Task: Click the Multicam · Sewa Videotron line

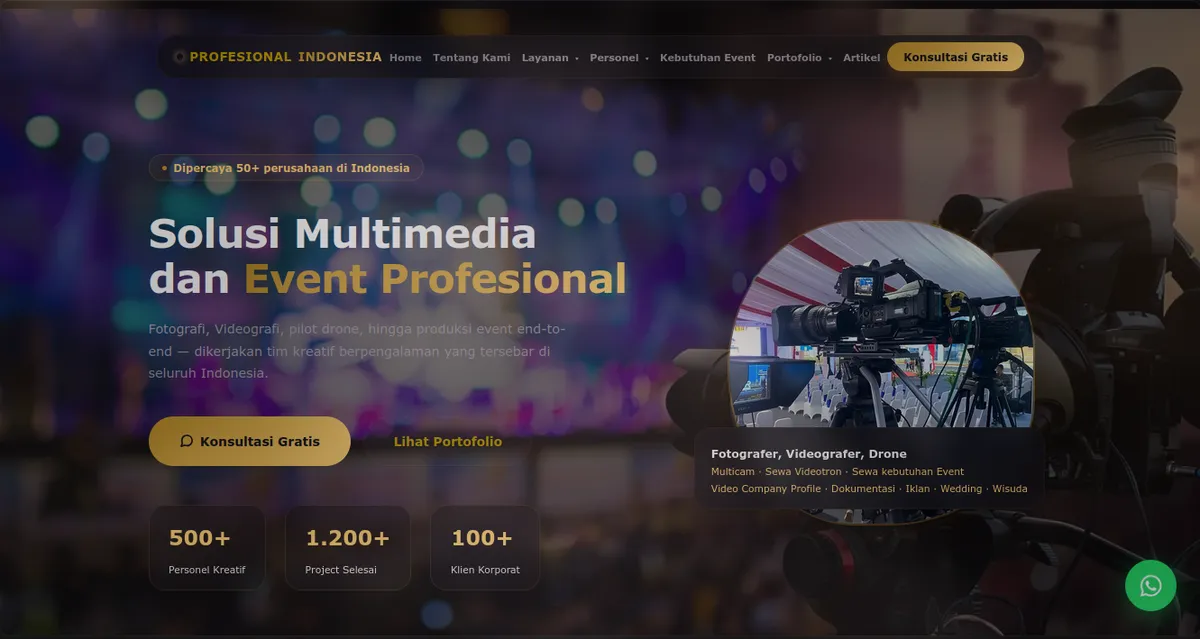Action: click(x=837, y=472)
